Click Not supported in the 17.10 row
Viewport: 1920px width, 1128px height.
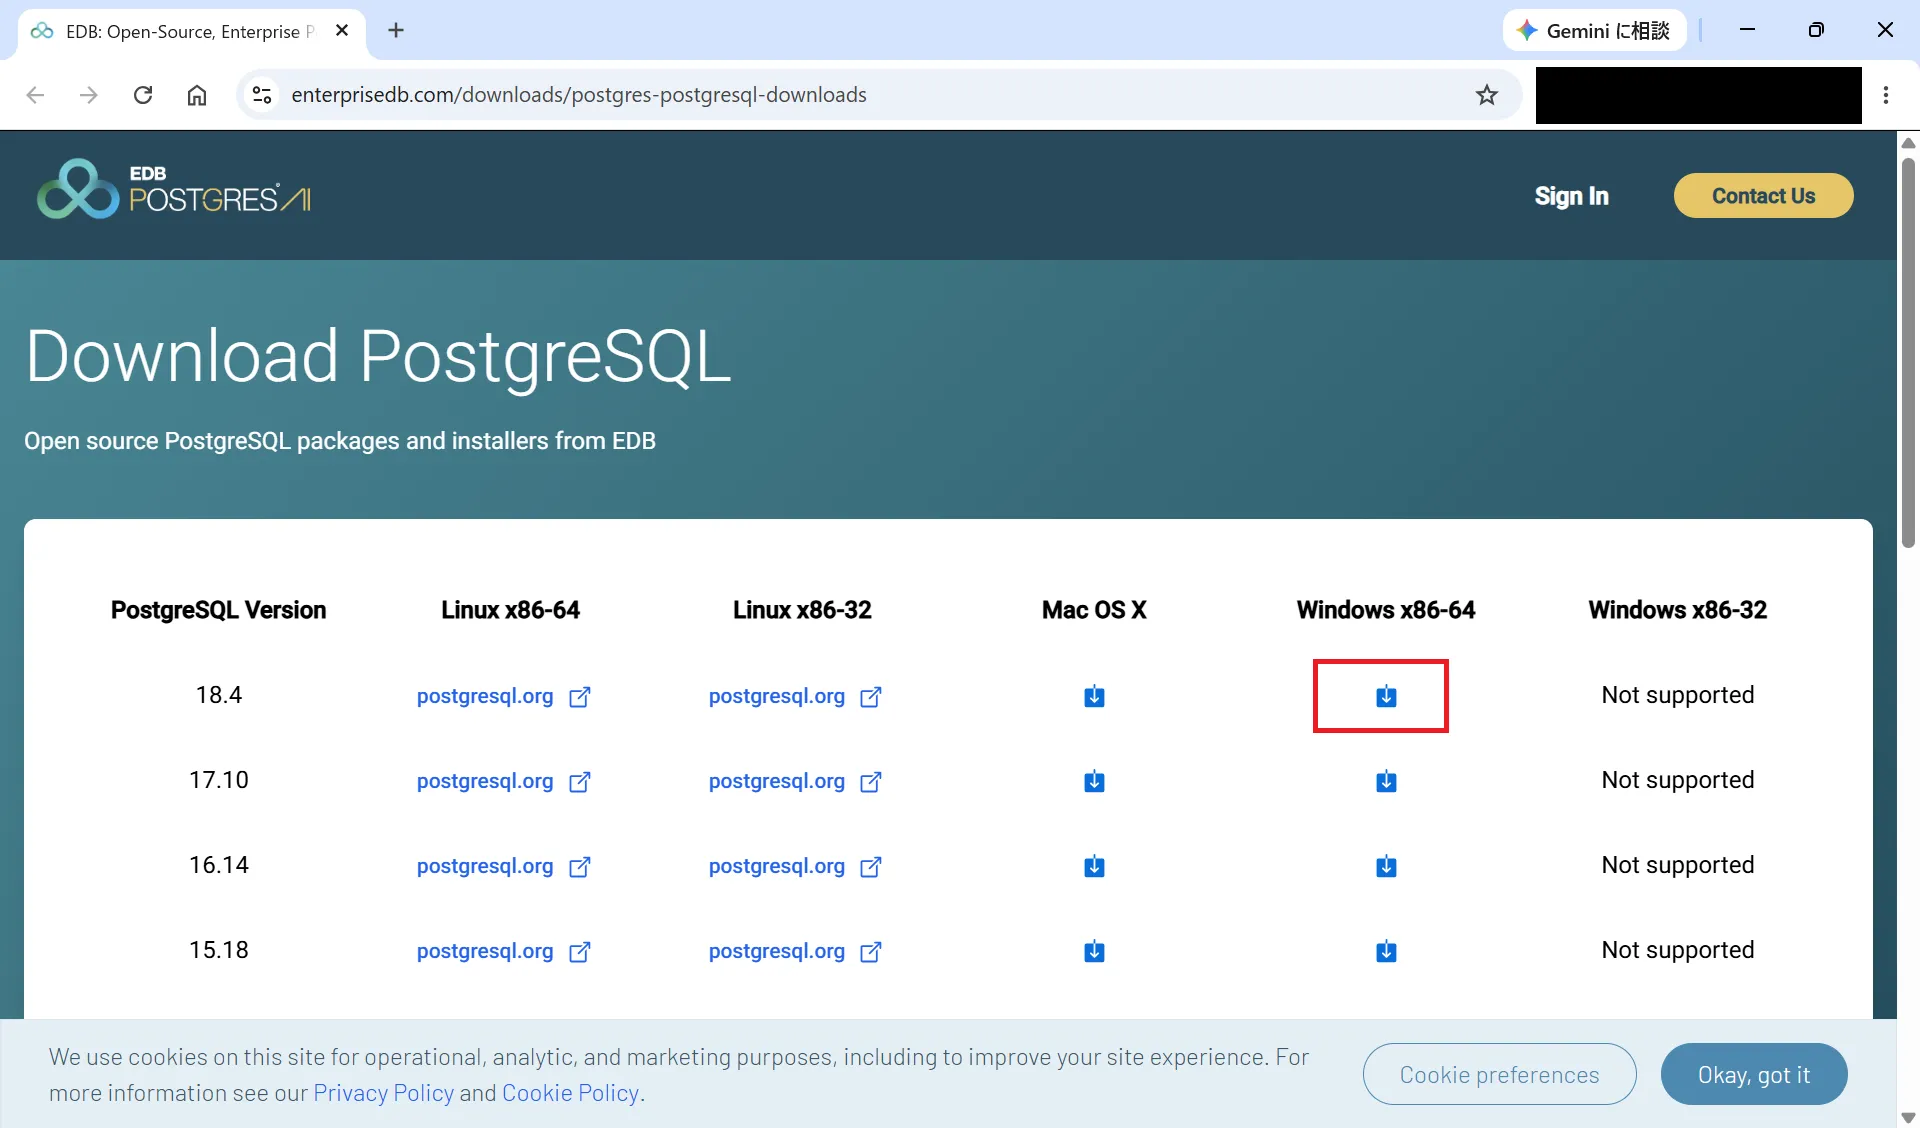coord(1678,780)
